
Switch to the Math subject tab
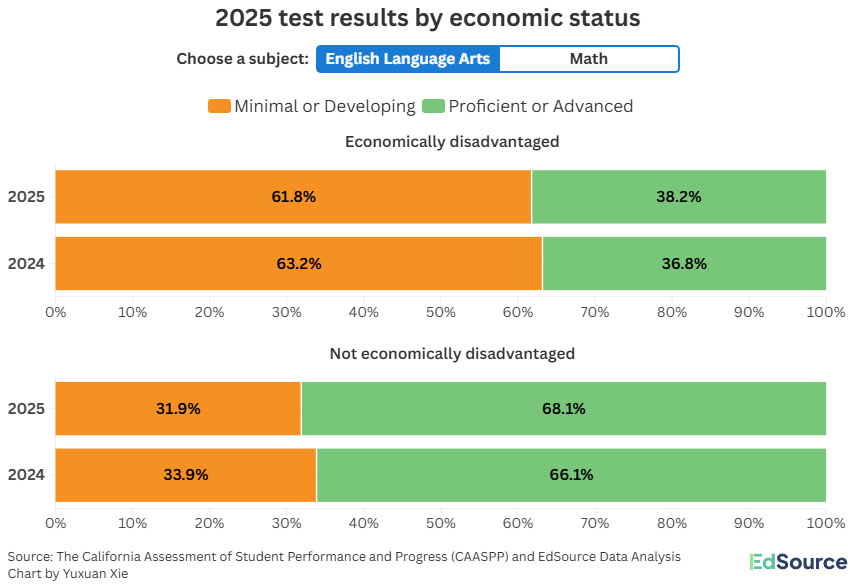pos(588,59)
